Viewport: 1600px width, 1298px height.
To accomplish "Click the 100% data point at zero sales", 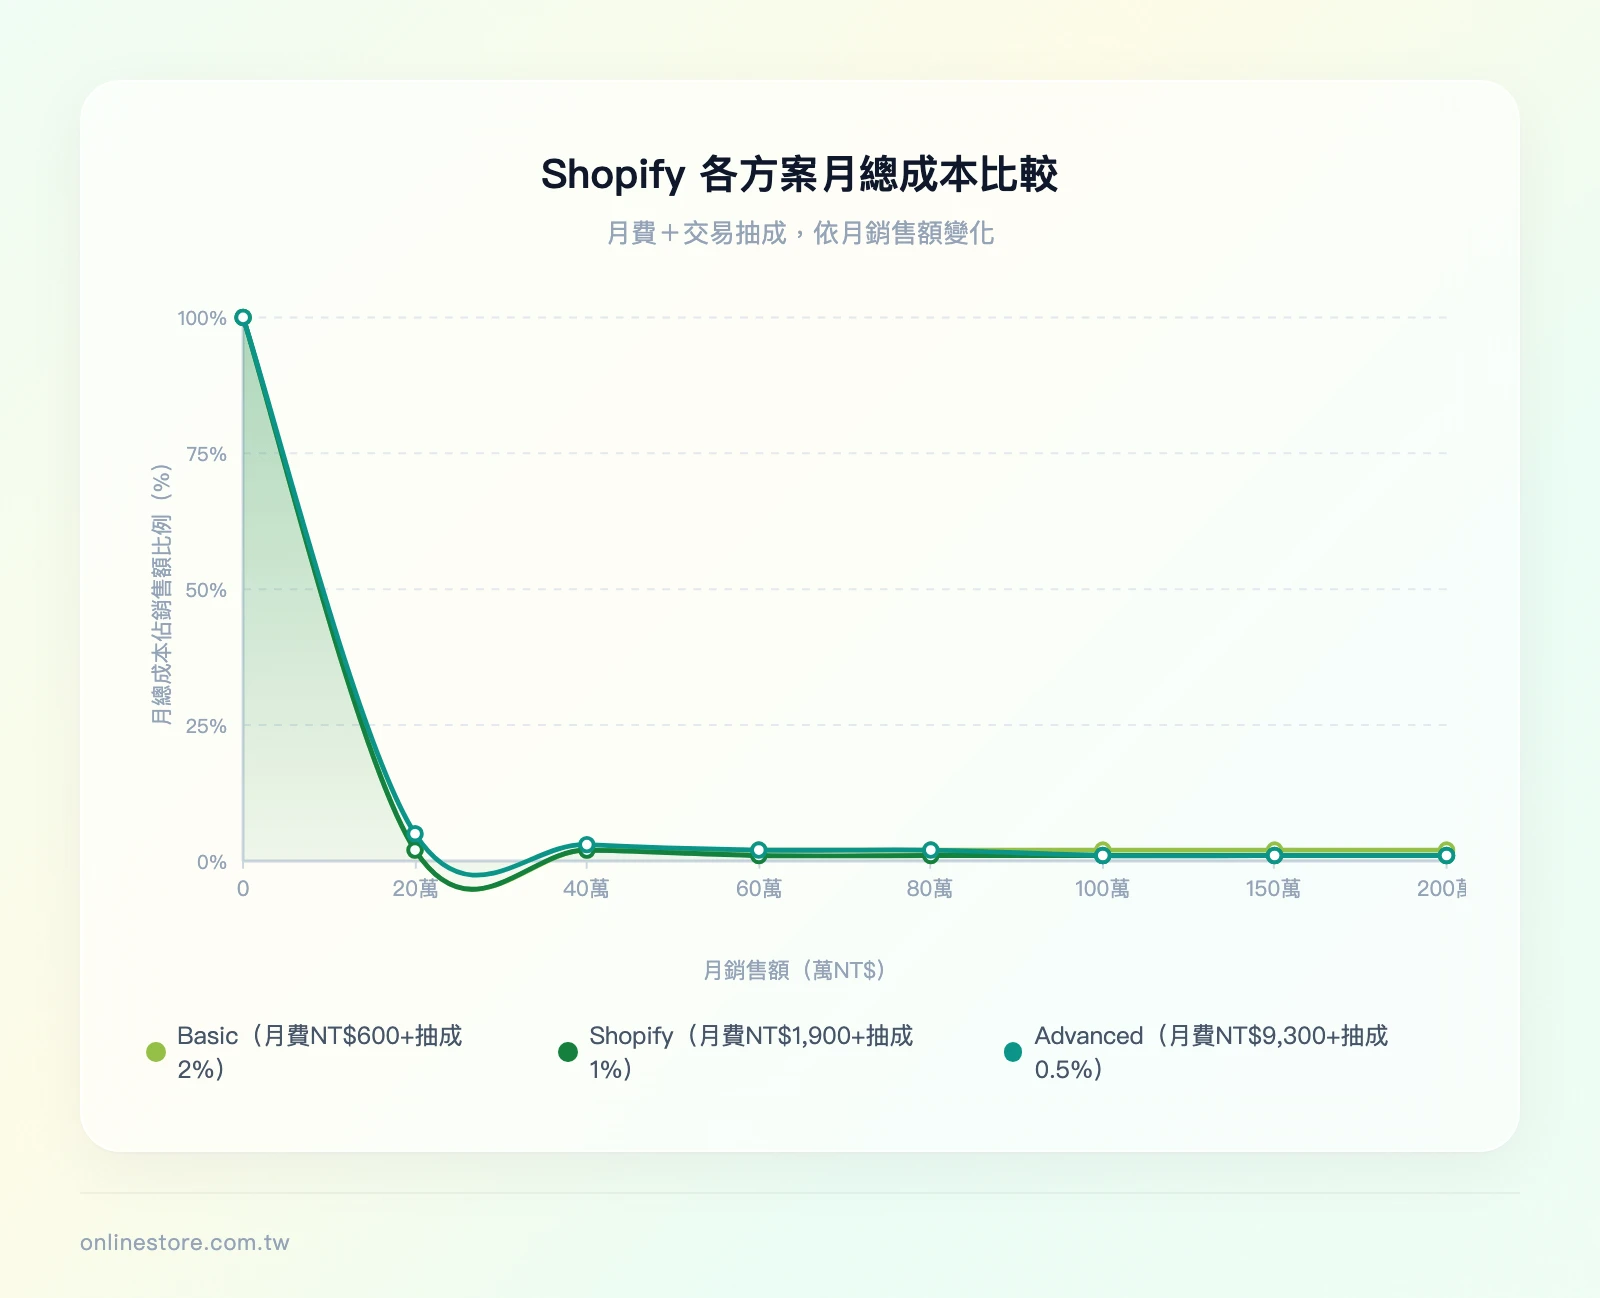I will point(243,316).
